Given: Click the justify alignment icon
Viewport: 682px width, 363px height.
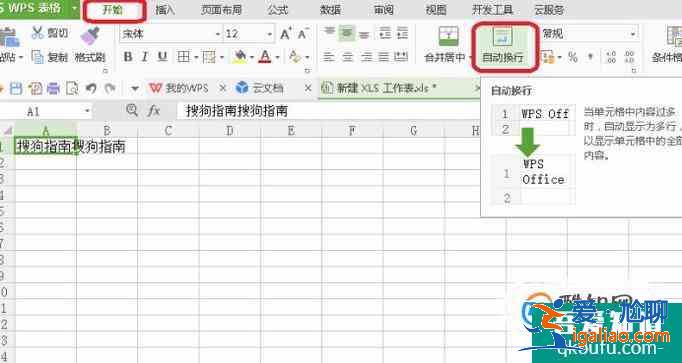Looking at the screenshot, I should 384,57.
